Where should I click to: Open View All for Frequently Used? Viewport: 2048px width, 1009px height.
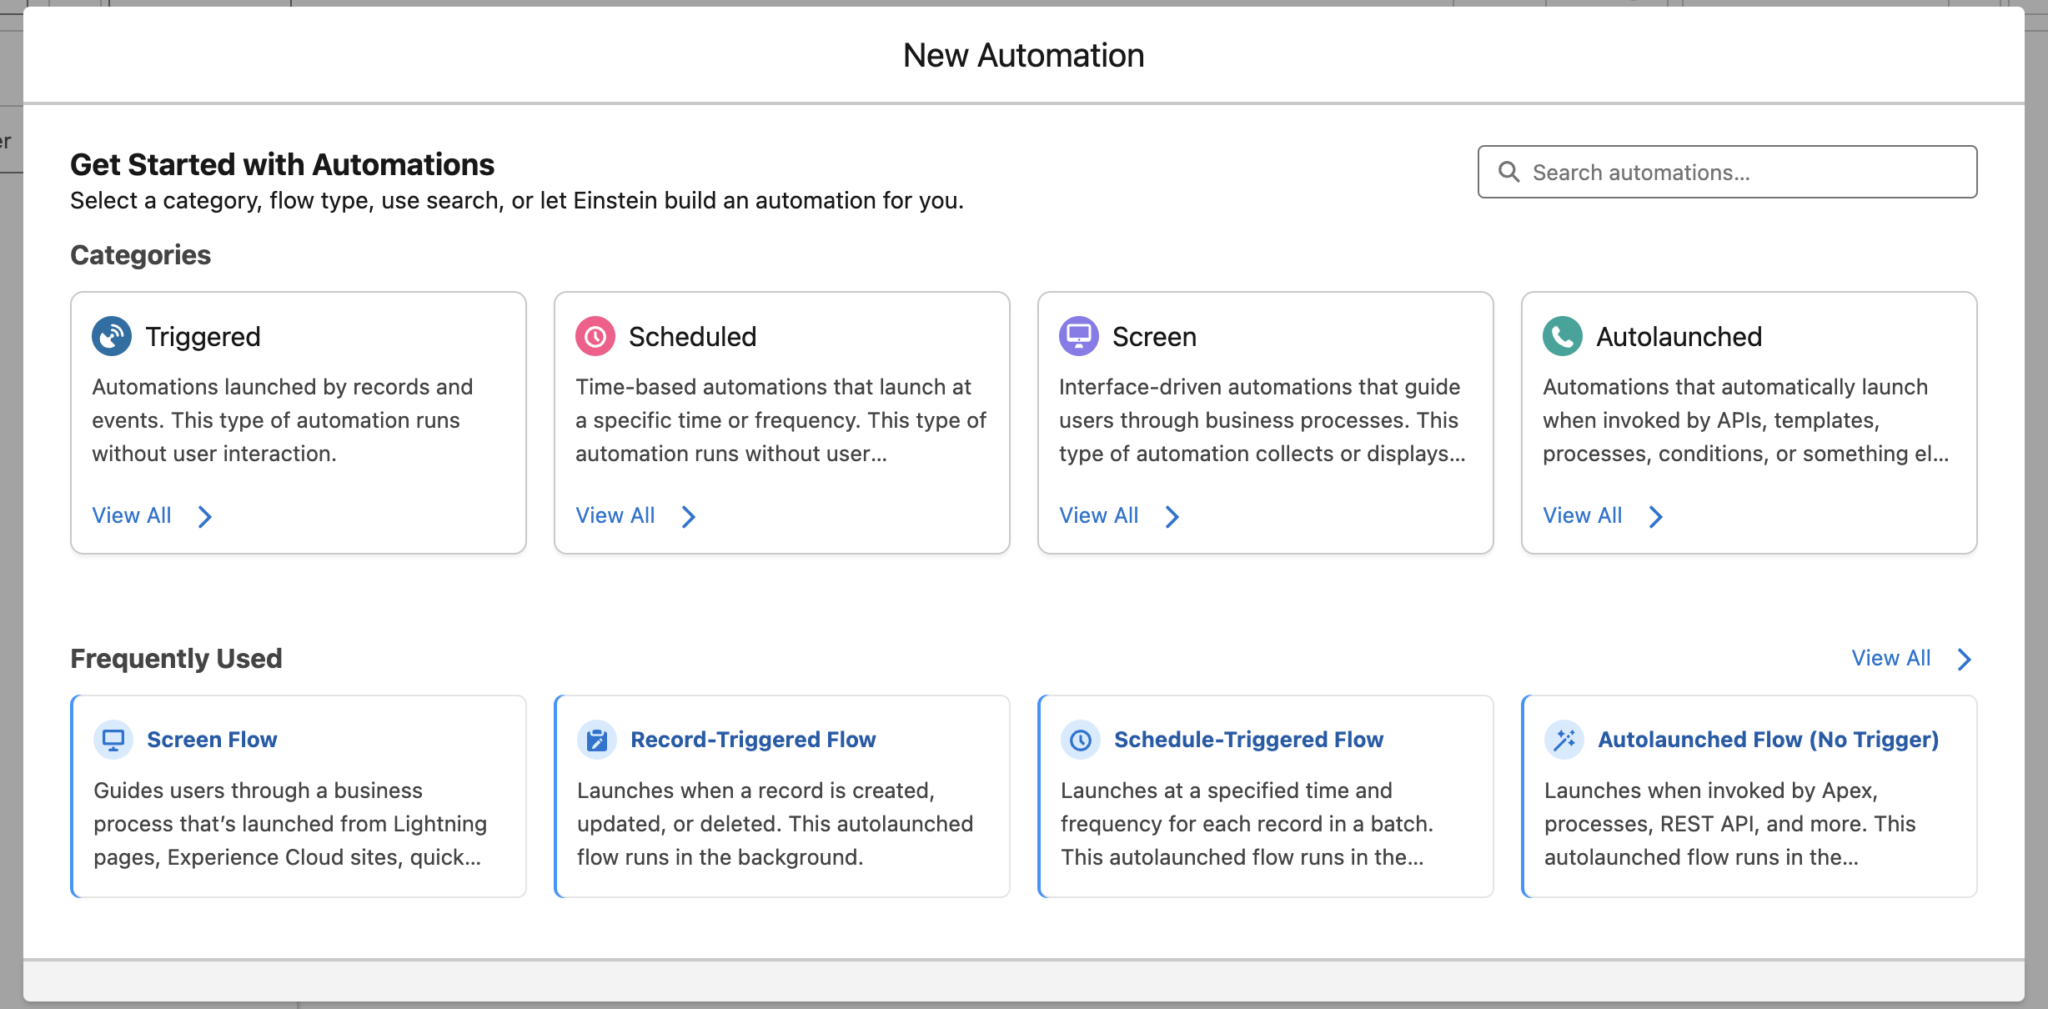tap(1890, 658)
